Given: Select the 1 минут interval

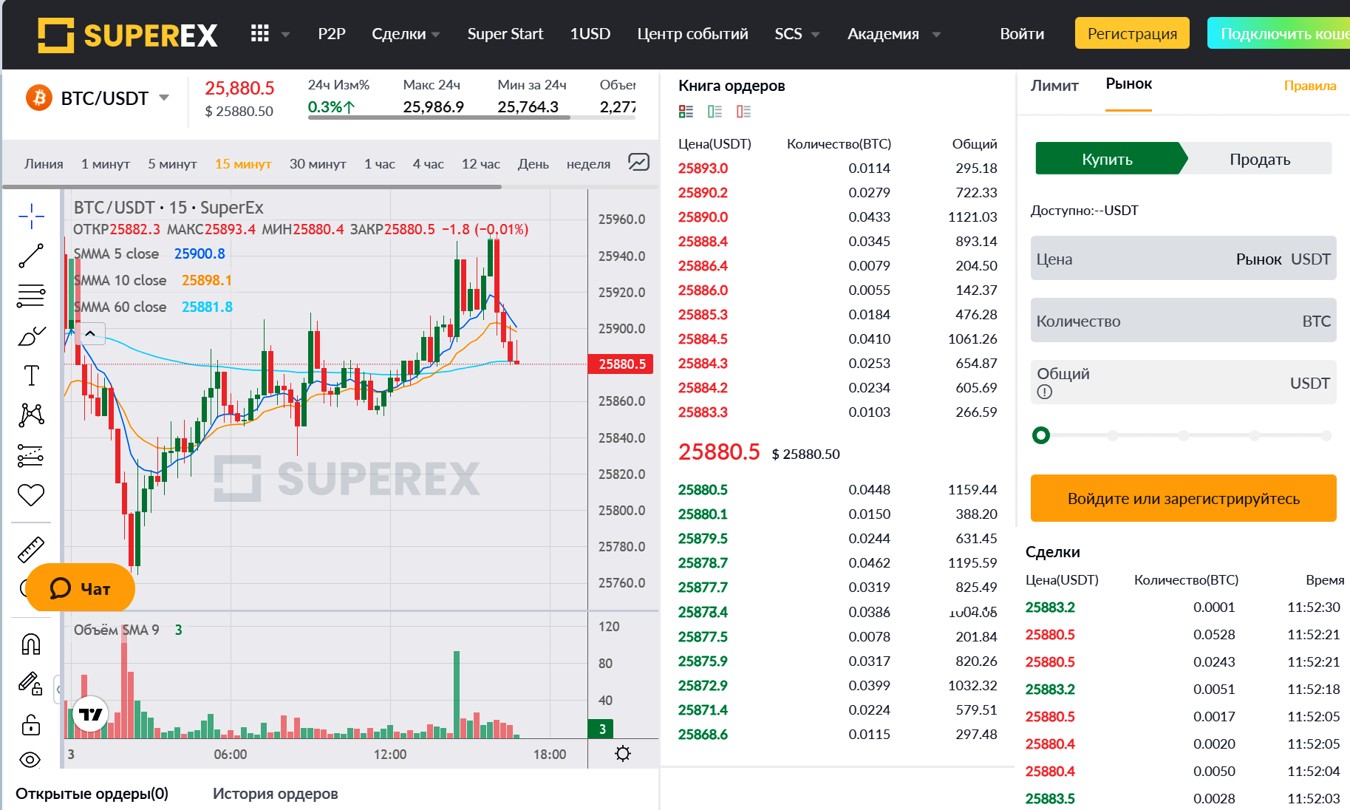Looking at the screenshot, I should (105, 164).
